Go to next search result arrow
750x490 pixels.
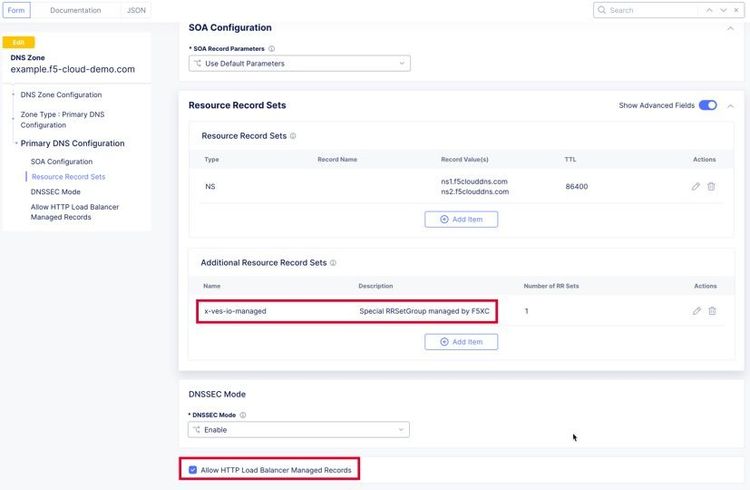point(723,10)
